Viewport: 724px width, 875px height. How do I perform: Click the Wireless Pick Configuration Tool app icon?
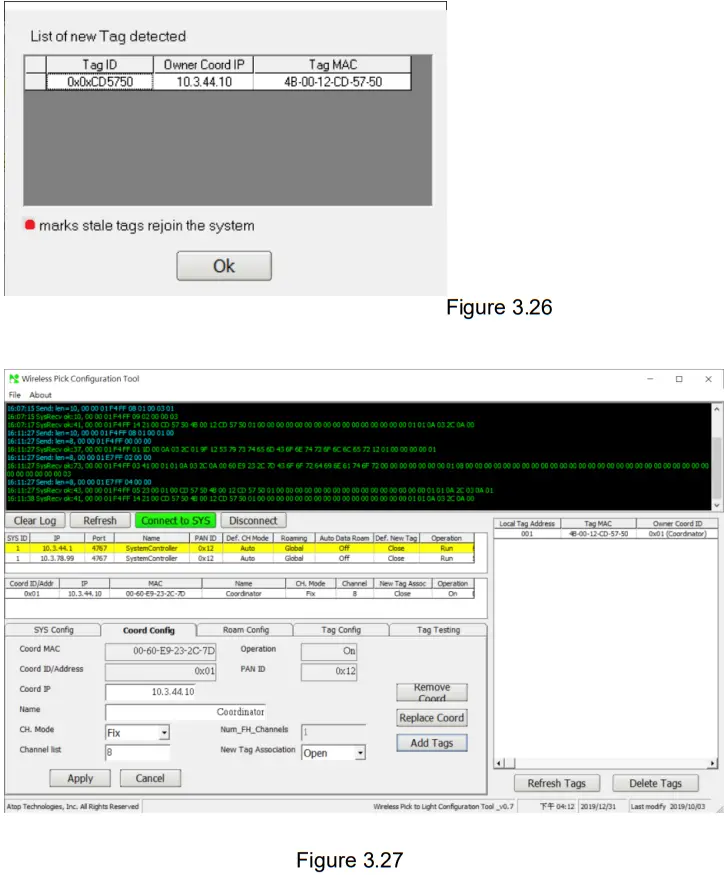(x=14, y=378)
